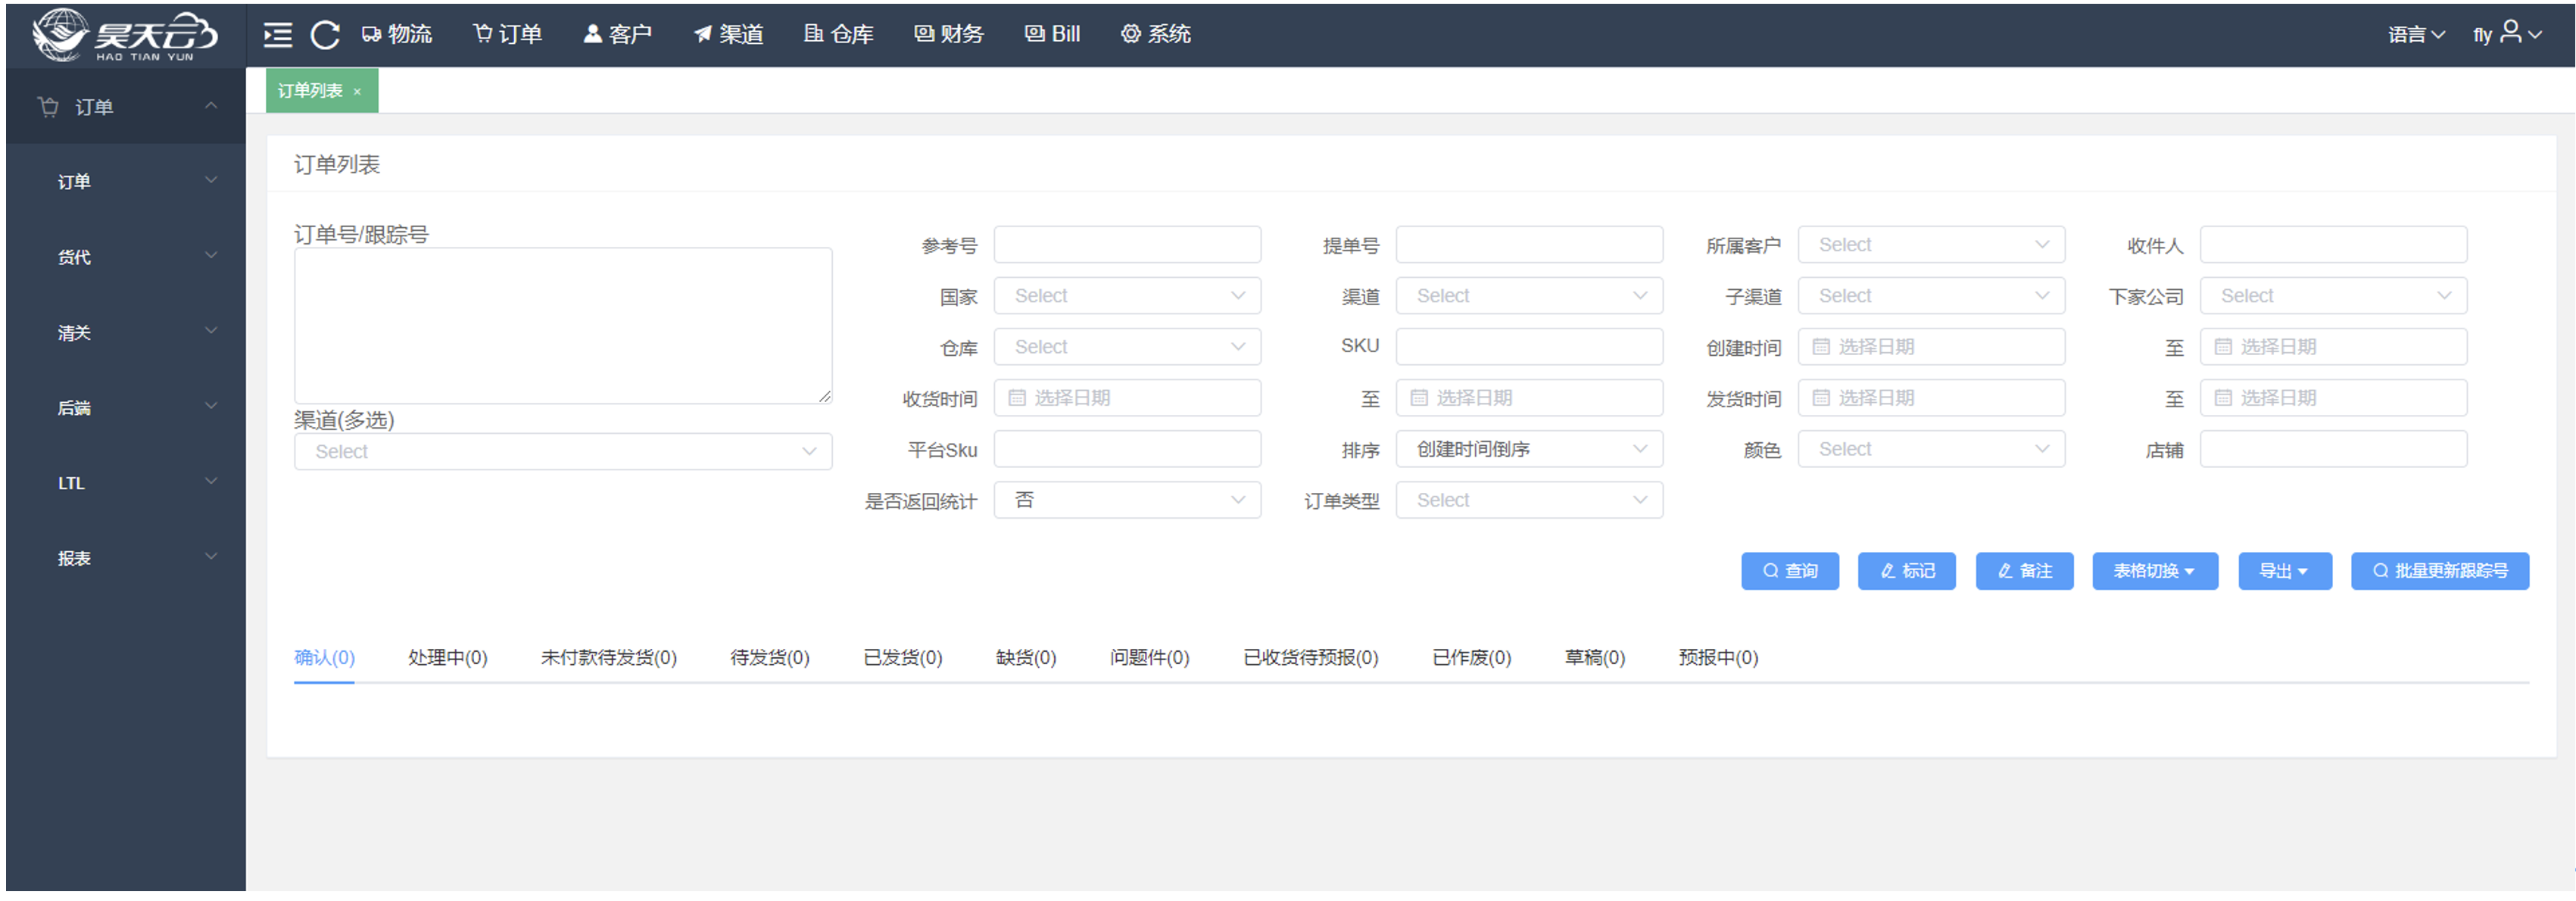Click the 批量更新跟踪号 button

(2440, 571)
